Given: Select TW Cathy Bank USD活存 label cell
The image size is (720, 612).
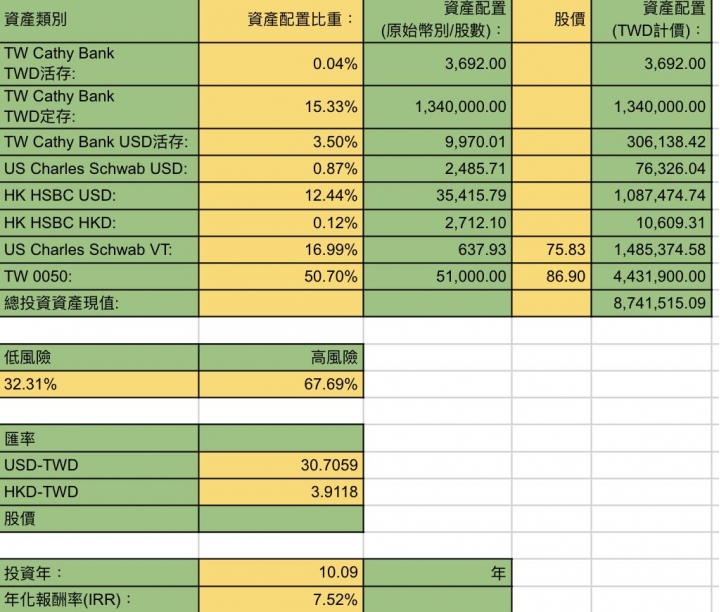Looking at the screenshot, I should (99, 142).
